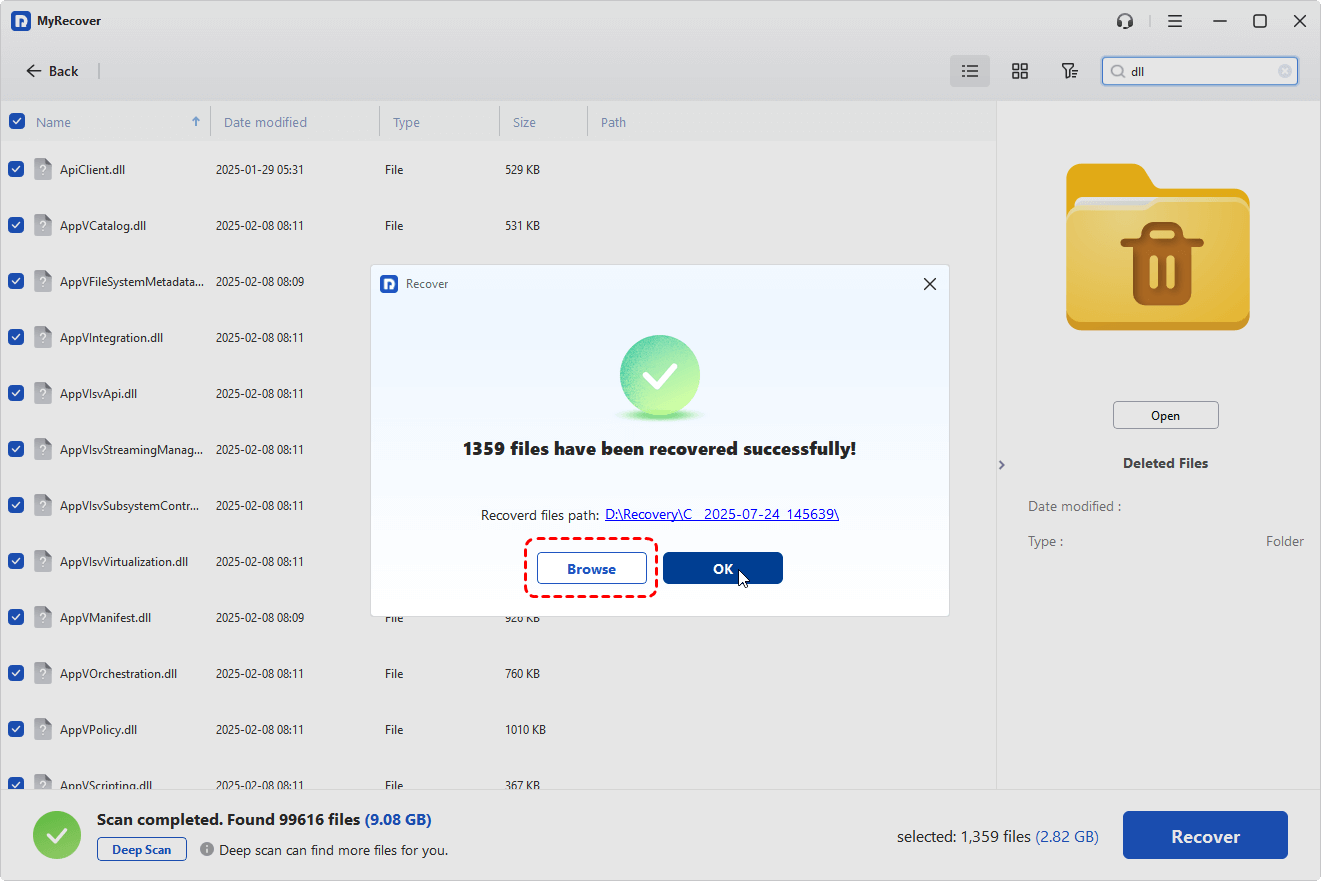Close the Recover dialog
1321x881 pixels.
pos(929,284)
